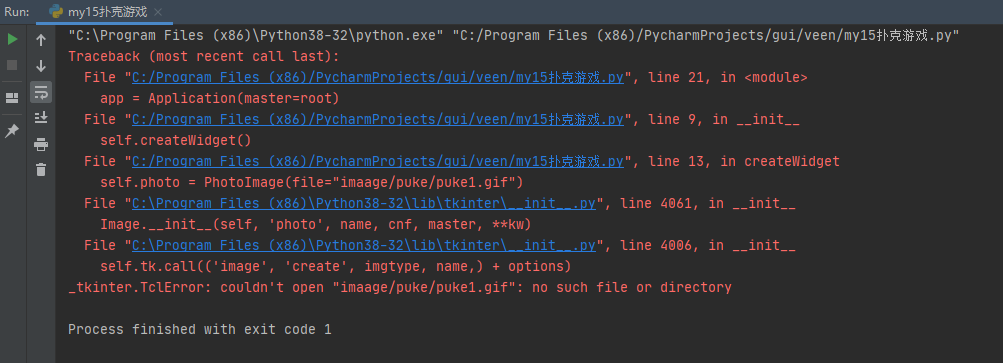The width and height of the screenshot is (1003, 363).
Task: Toggle the soft-wrap icon
Action: pos(41,92)
